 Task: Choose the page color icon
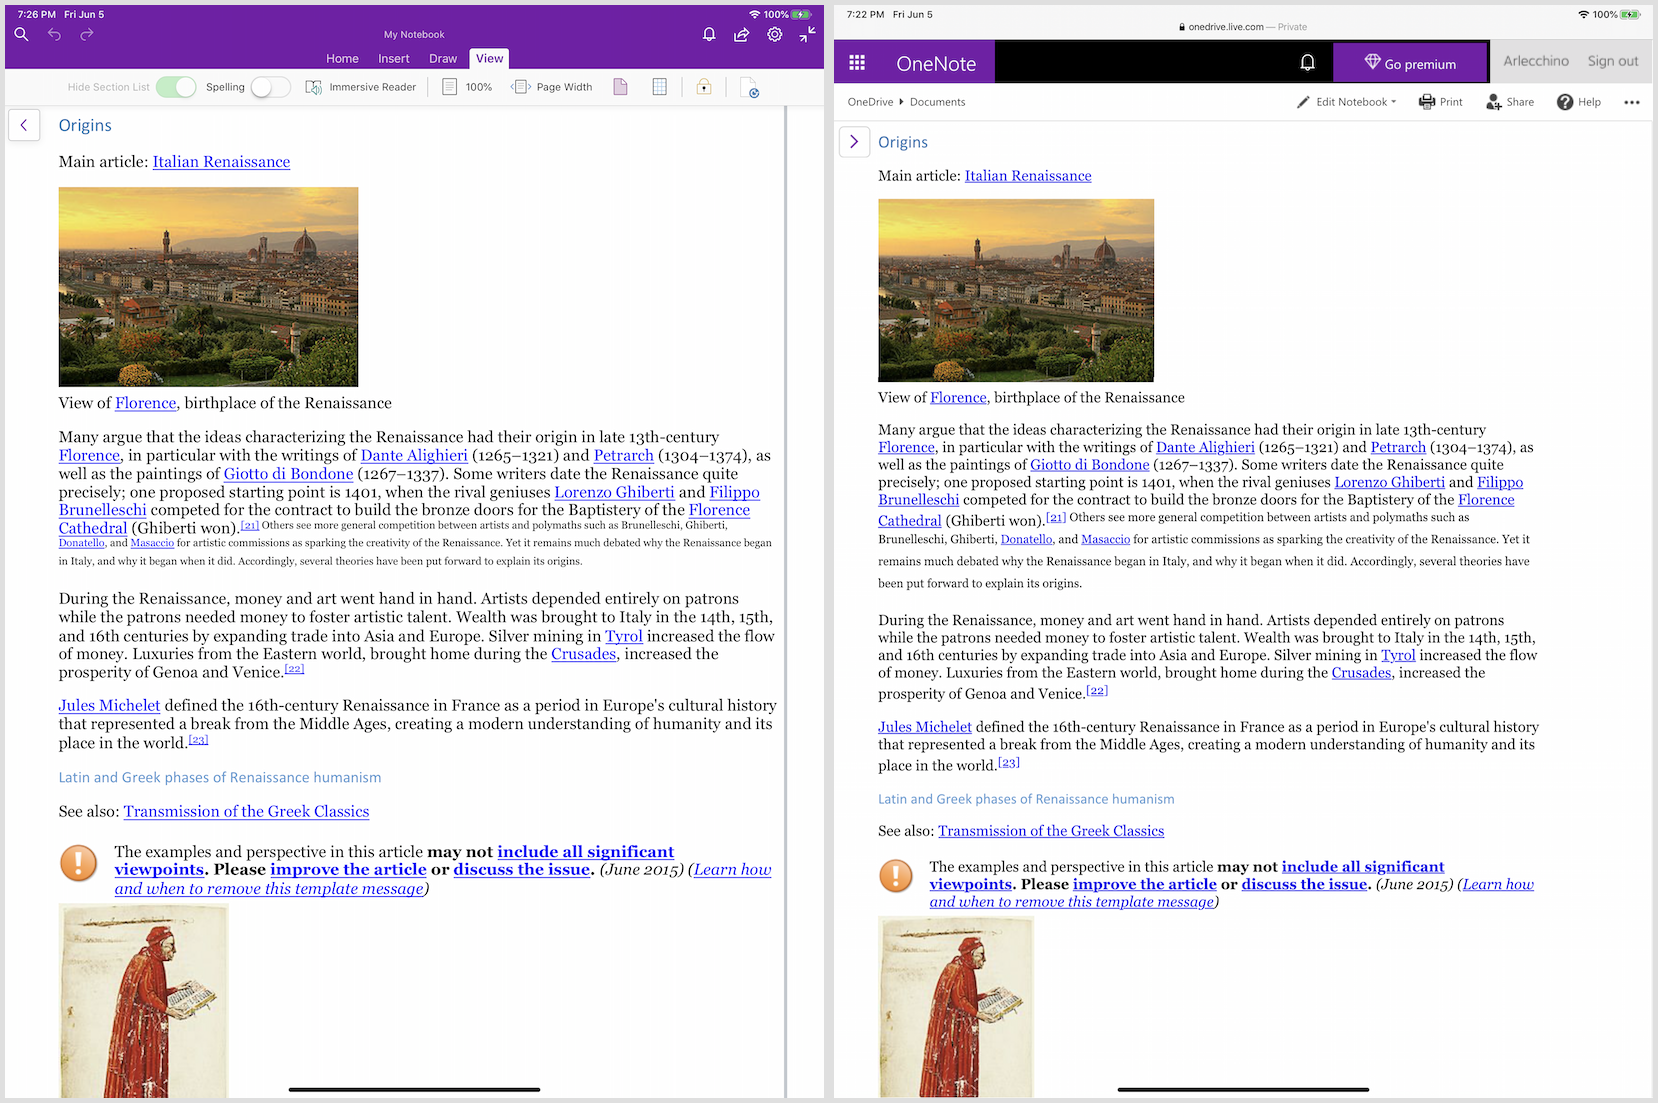pos(620,87)
